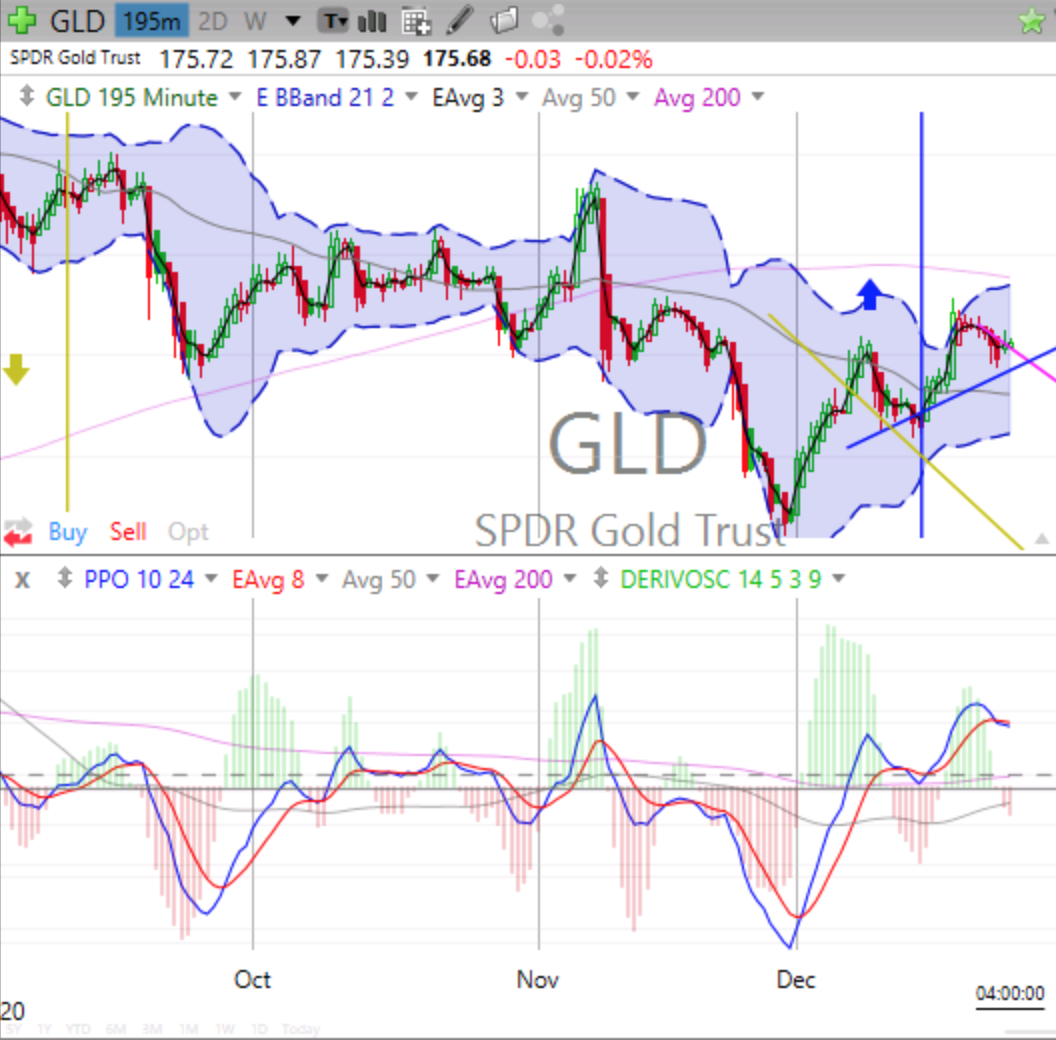Click the green plus to add a new symbol
This screenshot has height=1040, width=1056.
[x=20, y=20]
